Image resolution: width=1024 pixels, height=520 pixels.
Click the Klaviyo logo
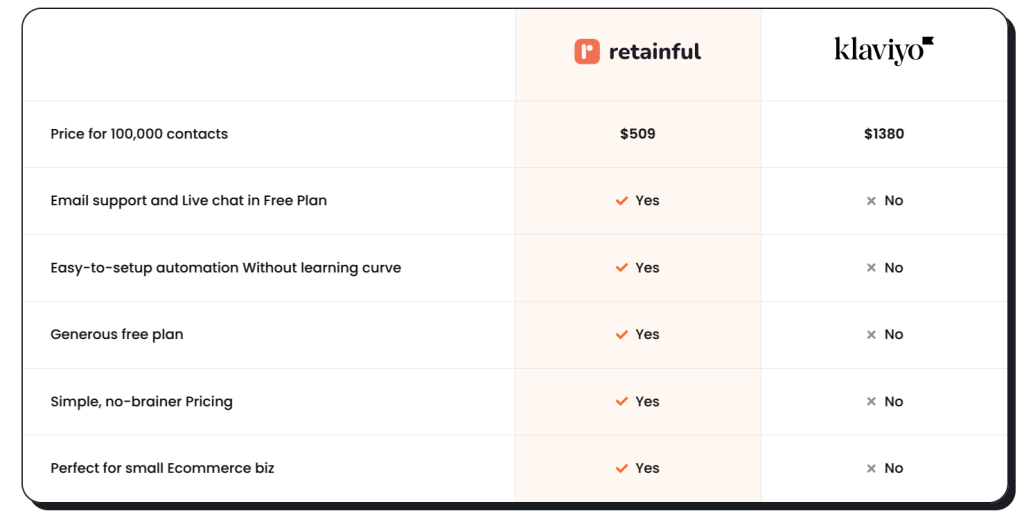[884, 50]
